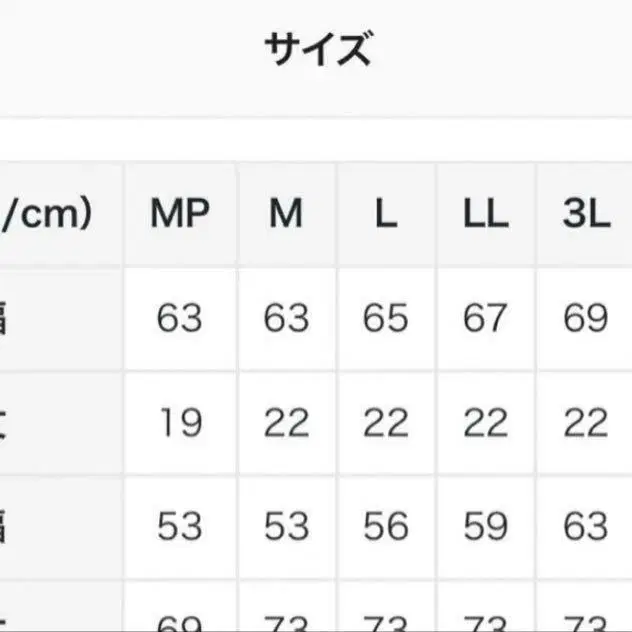
Task: Select the M size column header
Action: click(286, 213)
